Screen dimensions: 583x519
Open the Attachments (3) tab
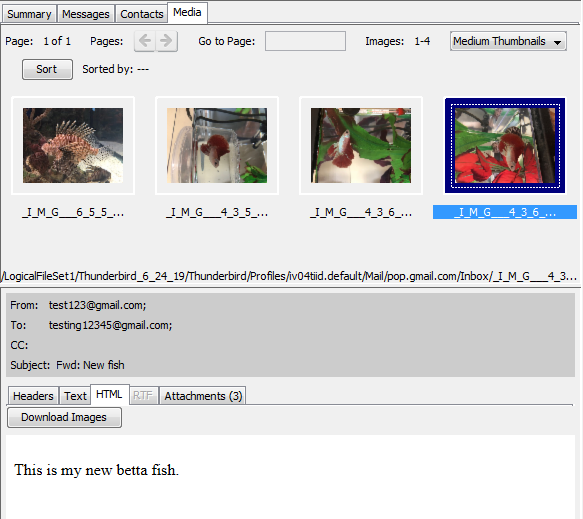(203, 396)
